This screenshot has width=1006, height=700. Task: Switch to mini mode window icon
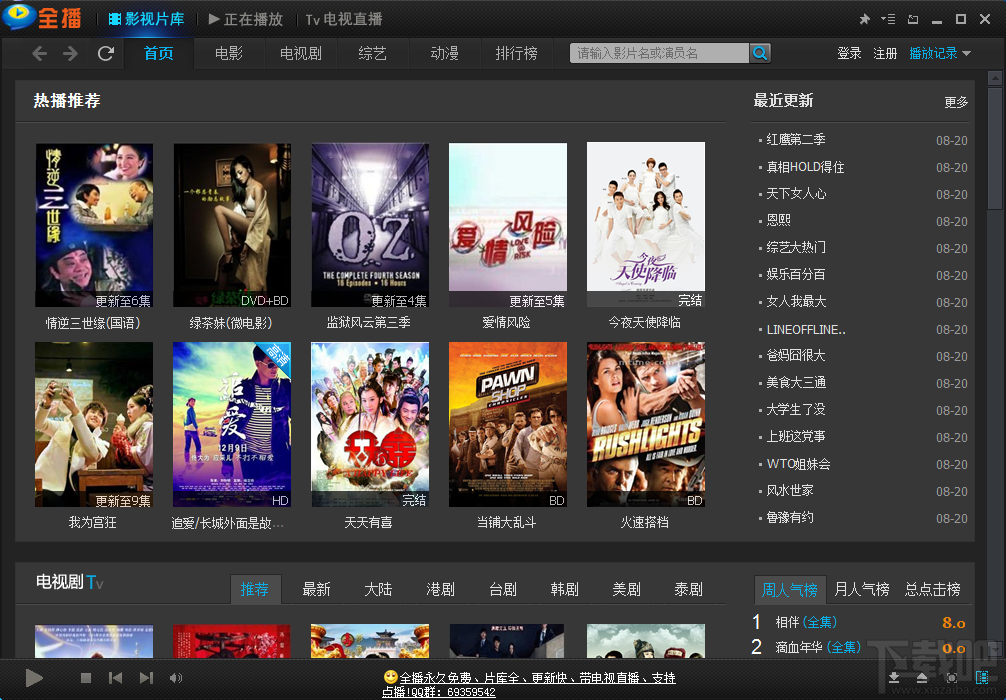tap(912, 19)
